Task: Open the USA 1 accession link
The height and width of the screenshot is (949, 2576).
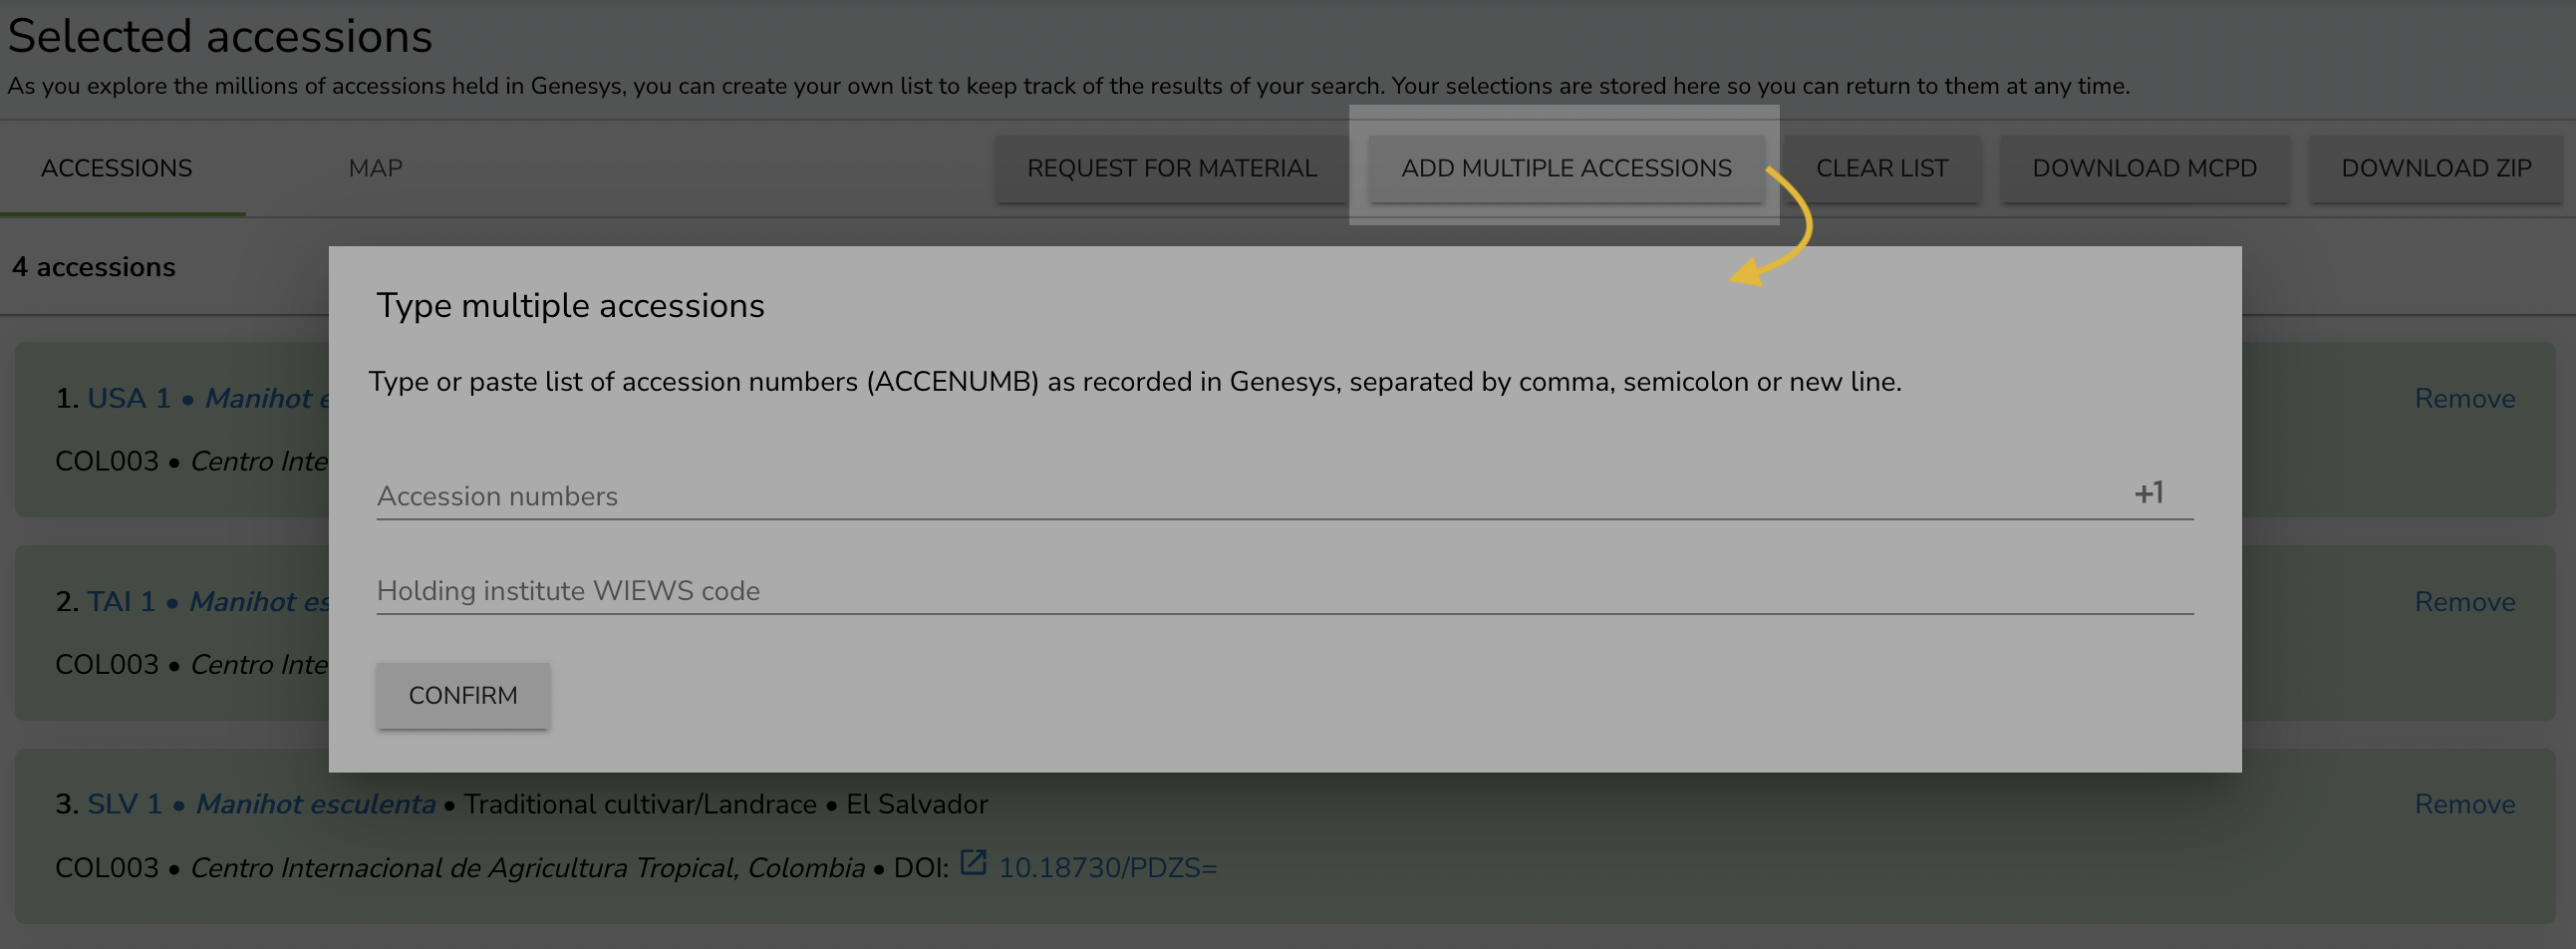Action: coord(128,398)
